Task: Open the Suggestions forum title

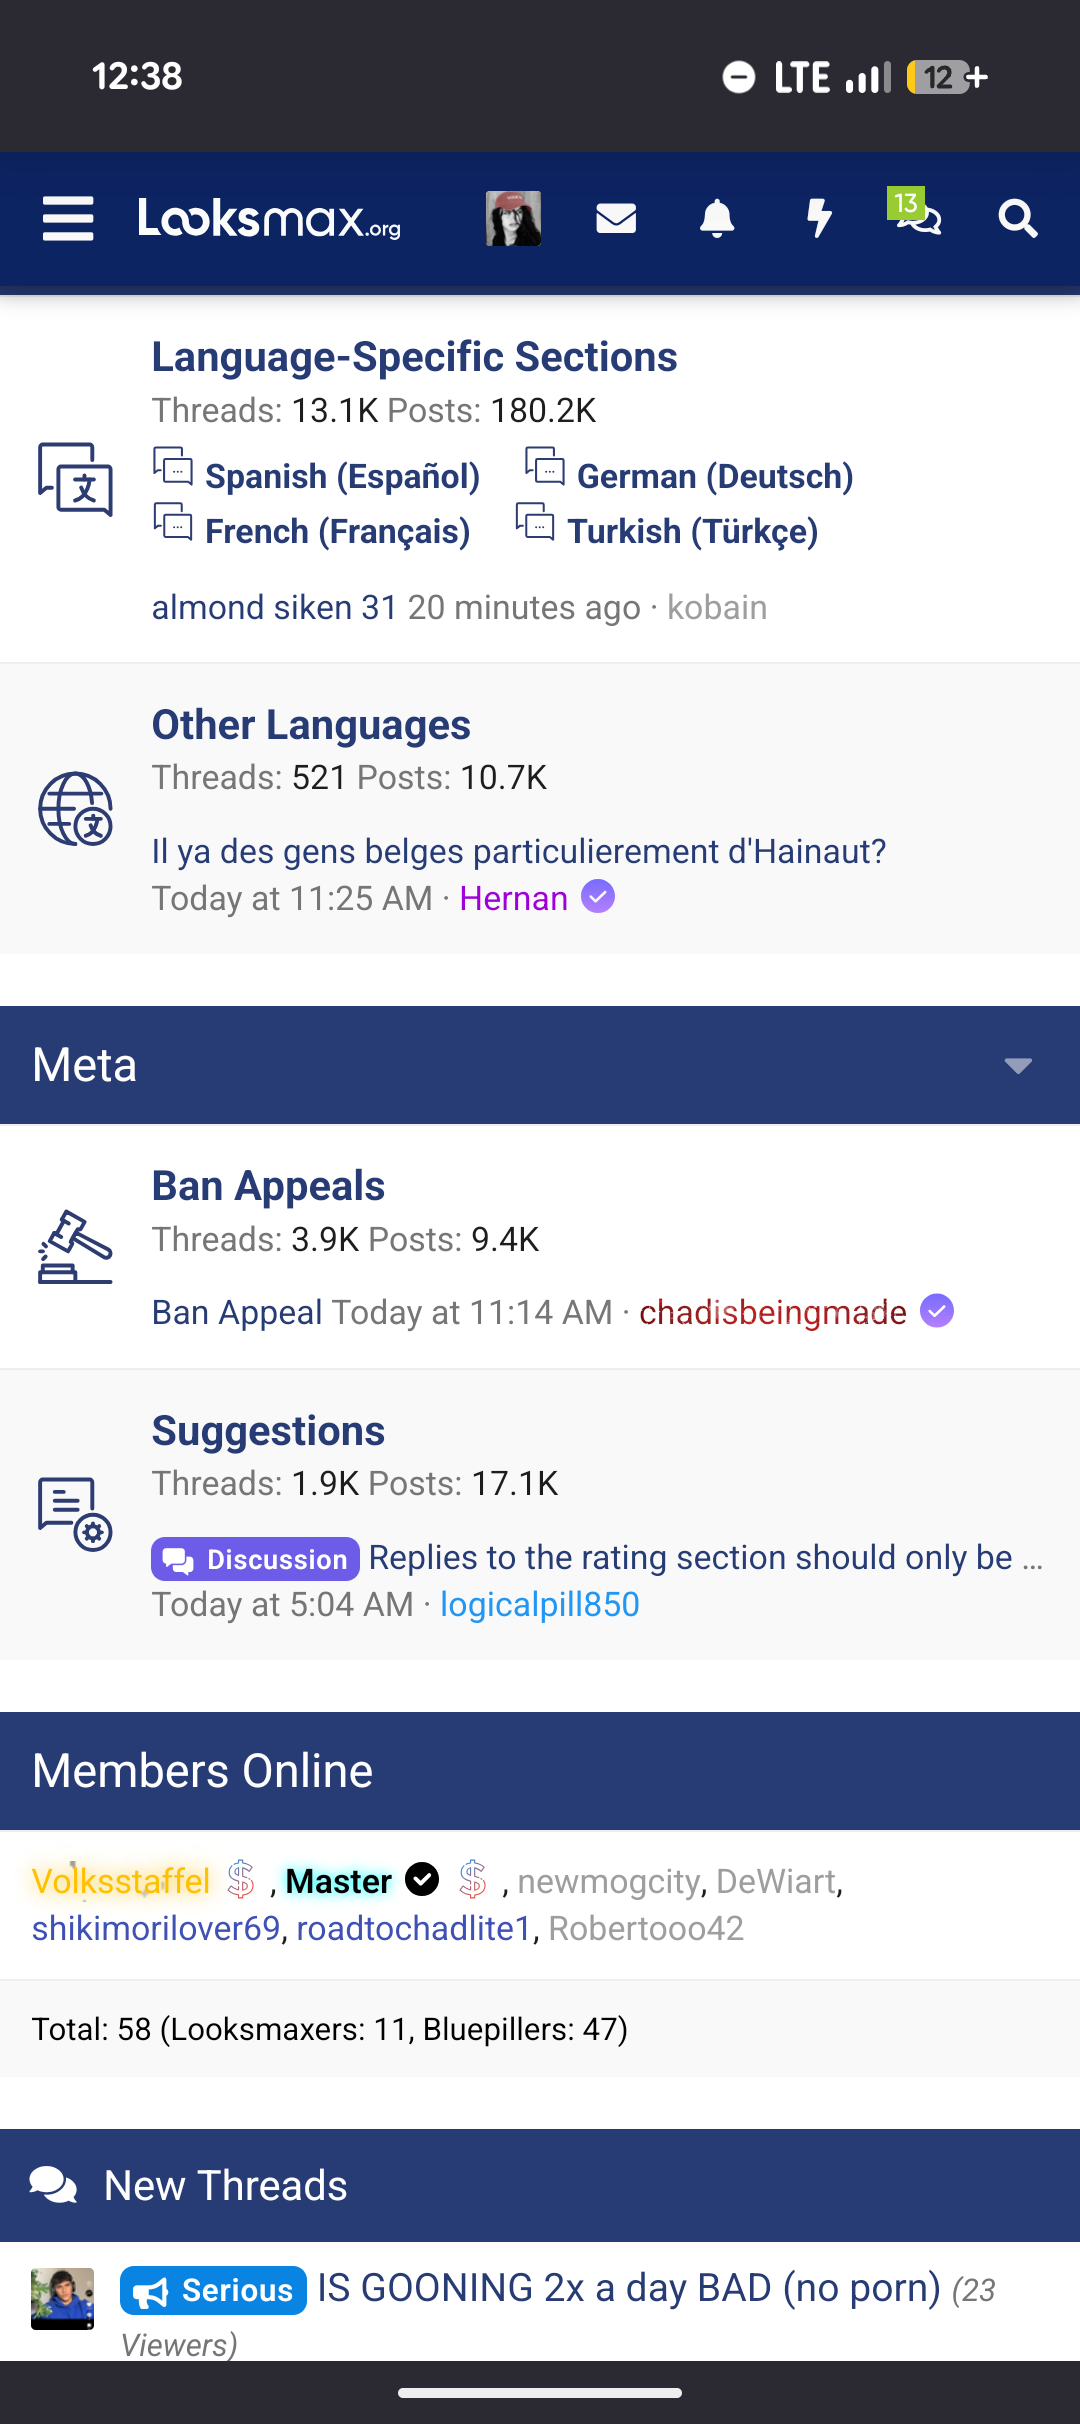Action: [x=268, y=1431]
